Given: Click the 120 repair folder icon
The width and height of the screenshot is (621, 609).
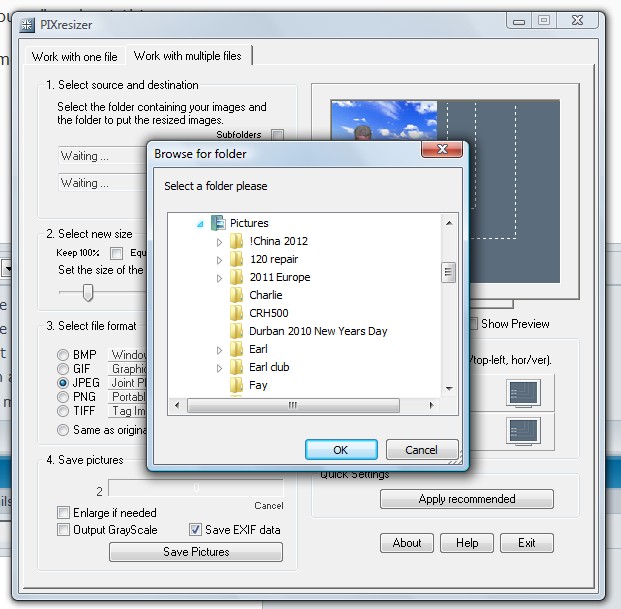Looking at the screenshot, I should (x=236, y=259).
